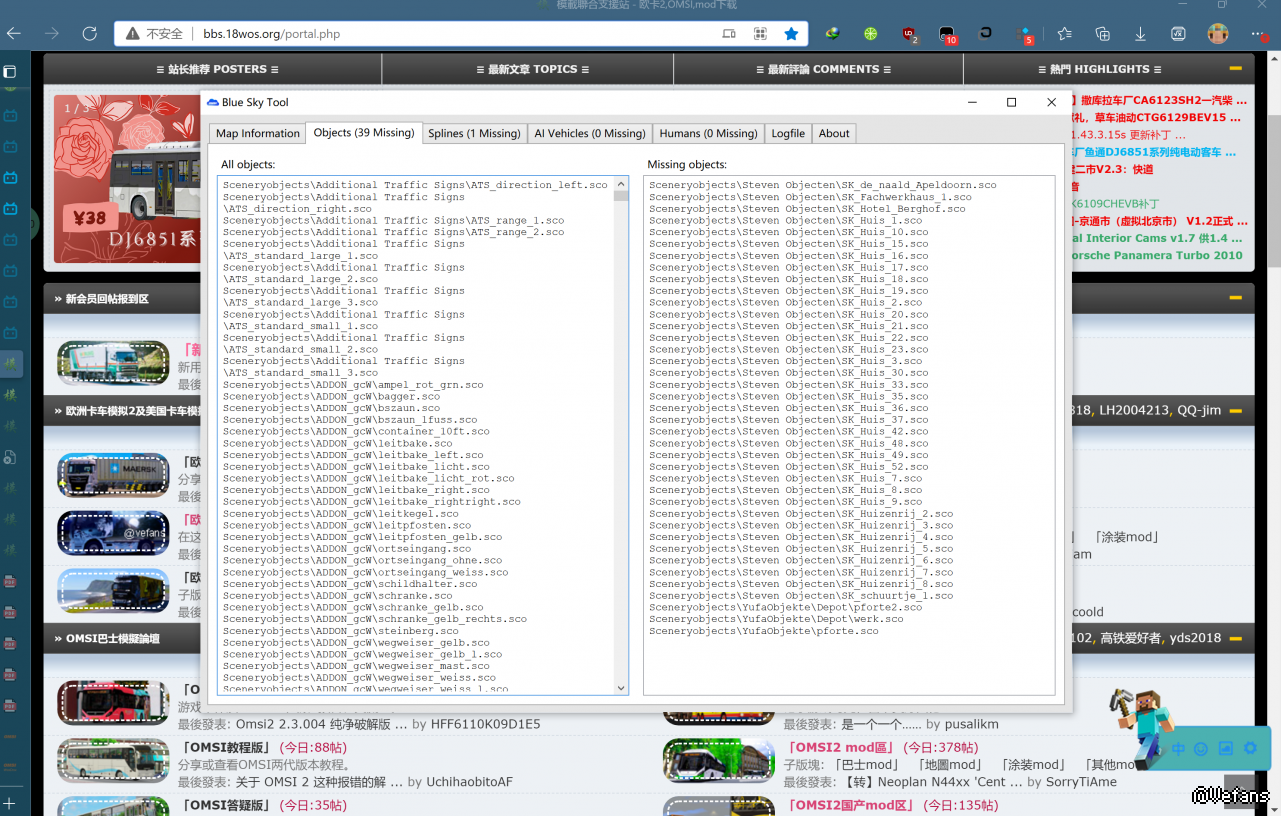Open the vertical tabs panel icon
Image resolution: width=1281 pixels, height=816 pixels.
10,72
